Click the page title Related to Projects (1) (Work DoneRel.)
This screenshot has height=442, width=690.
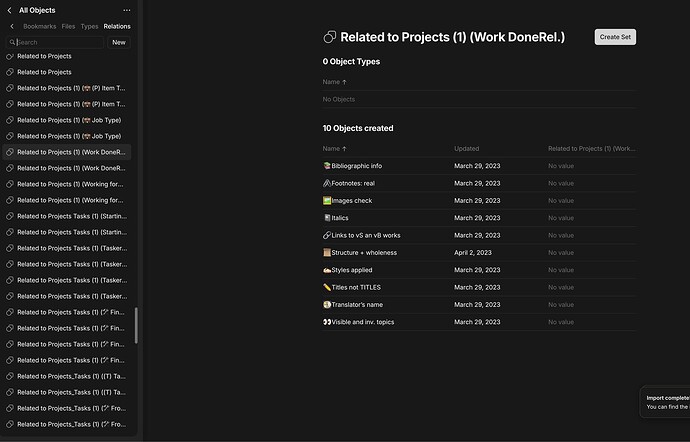point(452,37)
